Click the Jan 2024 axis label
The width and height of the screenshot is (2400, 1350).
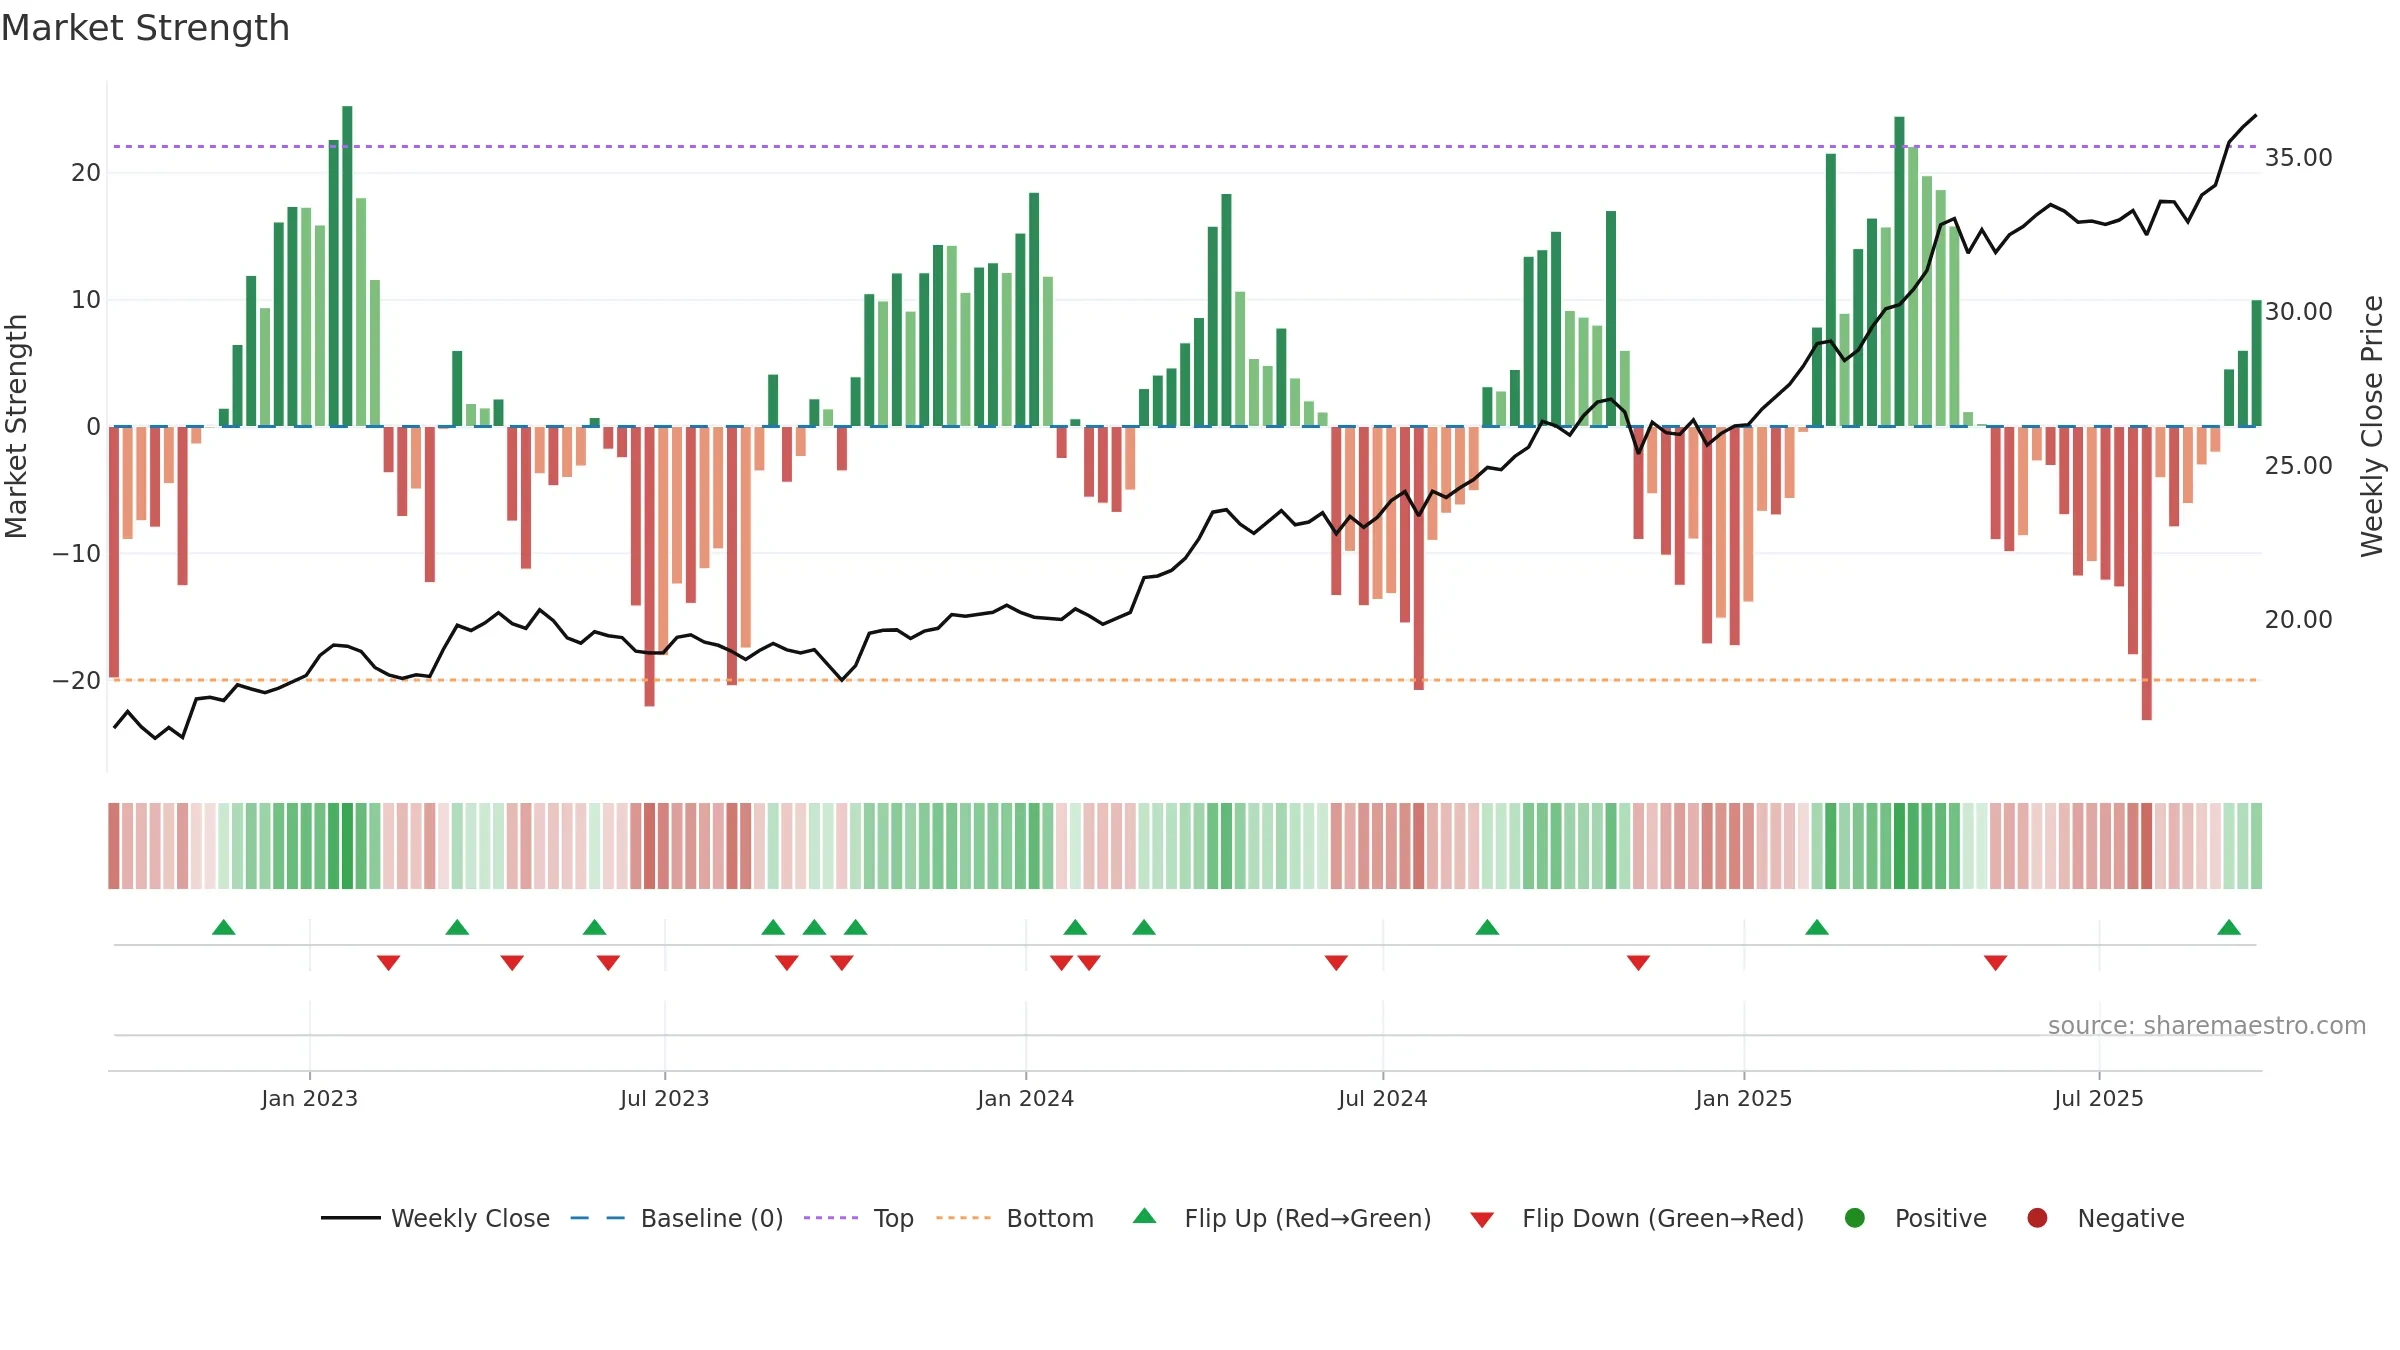(1026, 1099)
